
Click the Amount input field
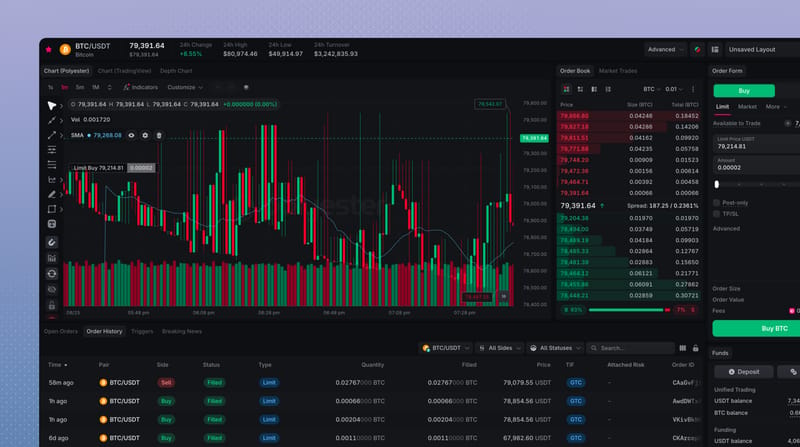click(x=756, y=165)
